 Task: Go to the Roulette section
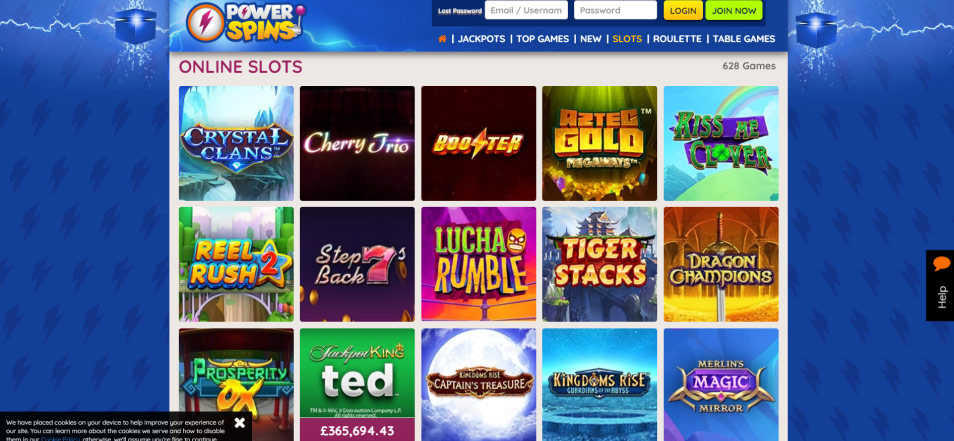[677, 39]
